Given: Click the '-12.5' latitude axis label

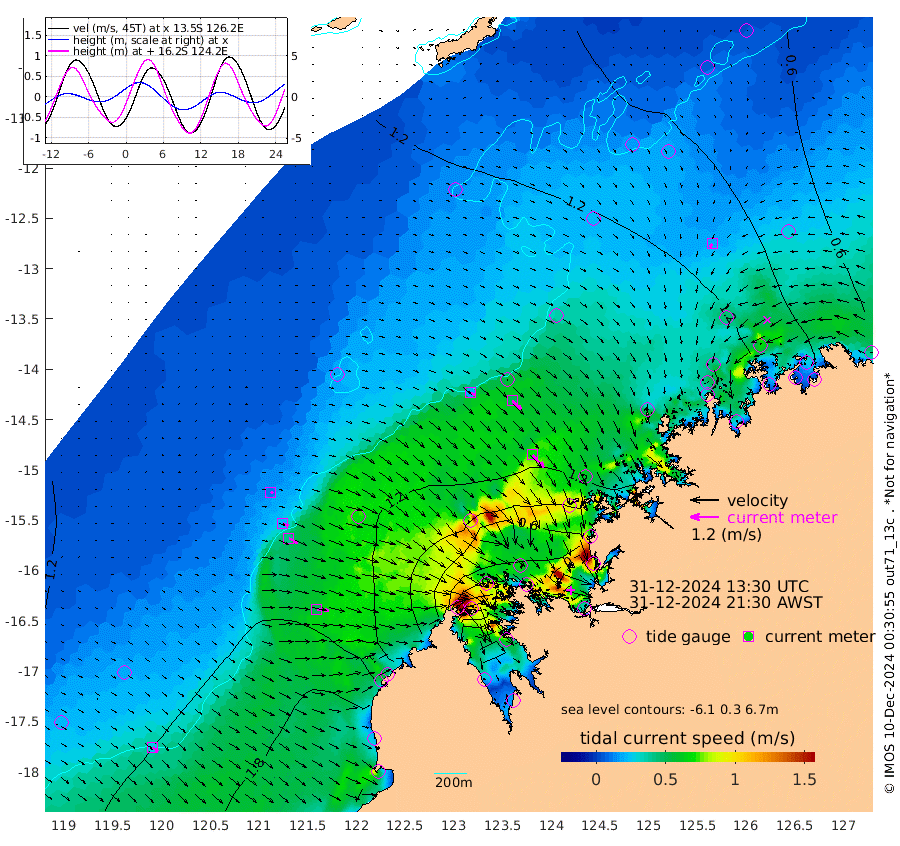Looking at the screenshot, I should tap(22, 219).
